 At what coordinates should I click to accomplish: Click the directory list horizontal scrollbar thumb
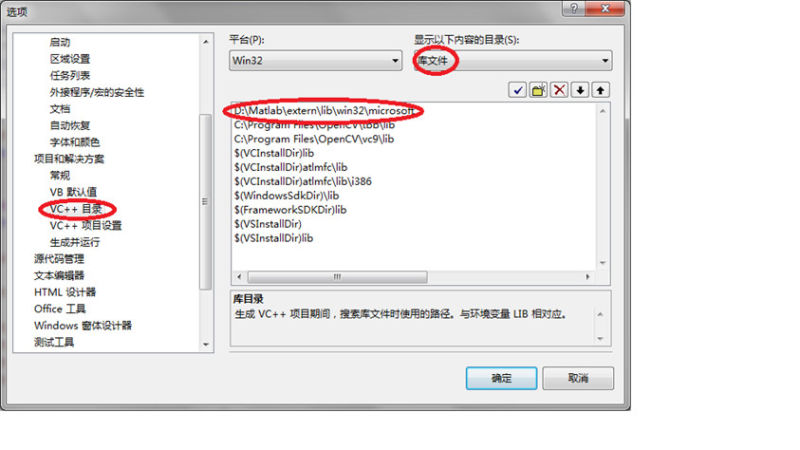point(337,277)
